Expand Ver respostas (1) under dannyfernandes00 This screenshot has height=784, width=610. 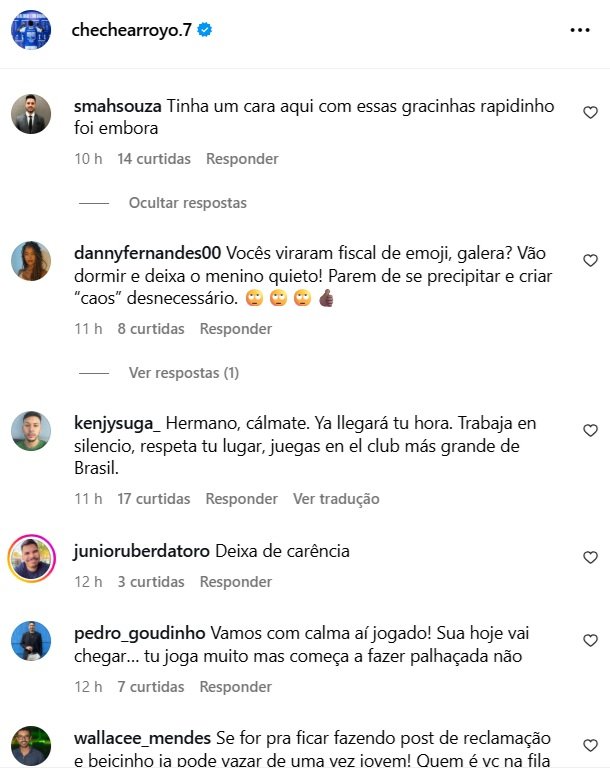click(x=184, y=373)
